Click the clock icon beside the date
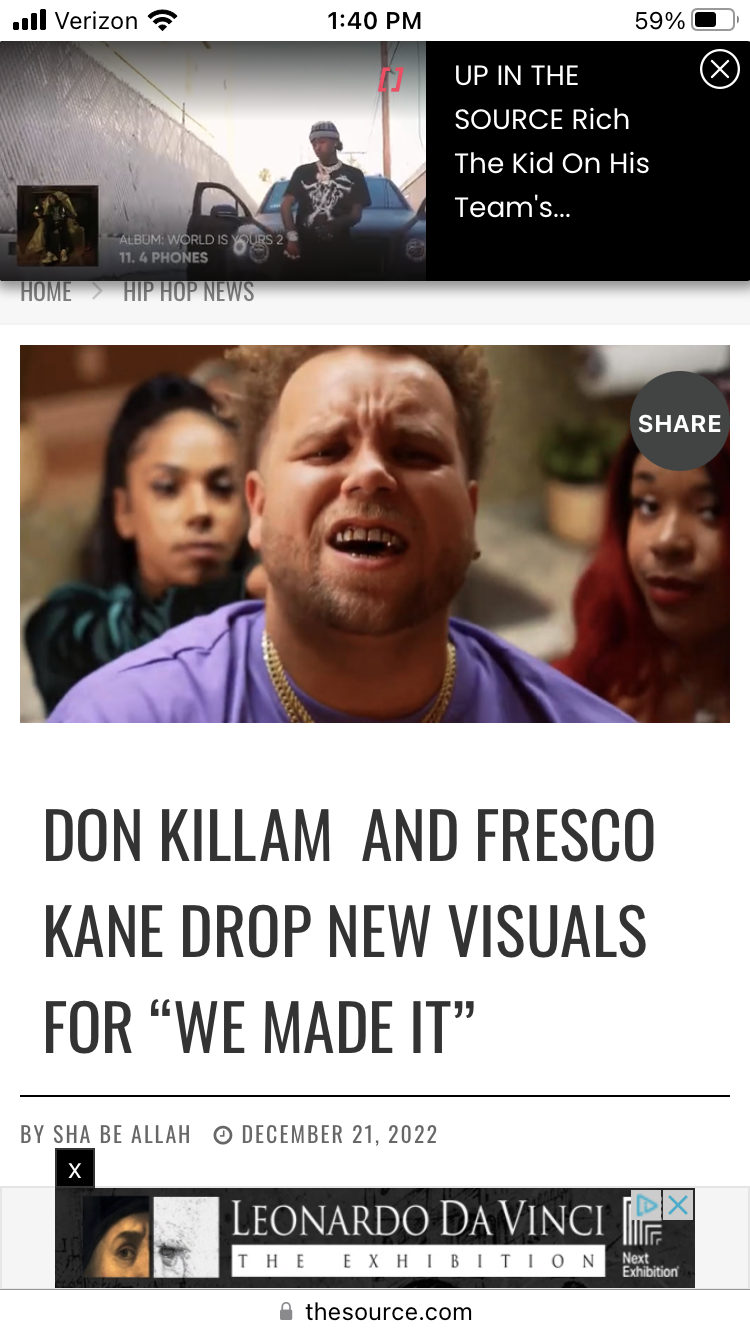Viewport: 750px width, 1334px height. coord(223,1135)
